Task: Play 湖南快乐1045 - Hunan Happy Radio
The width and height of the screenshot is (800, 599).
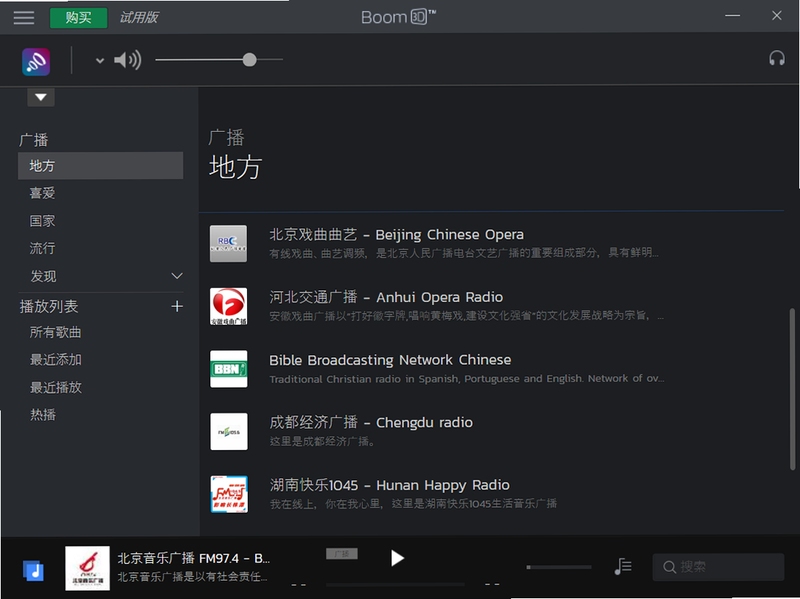Action: click(390, 485)
